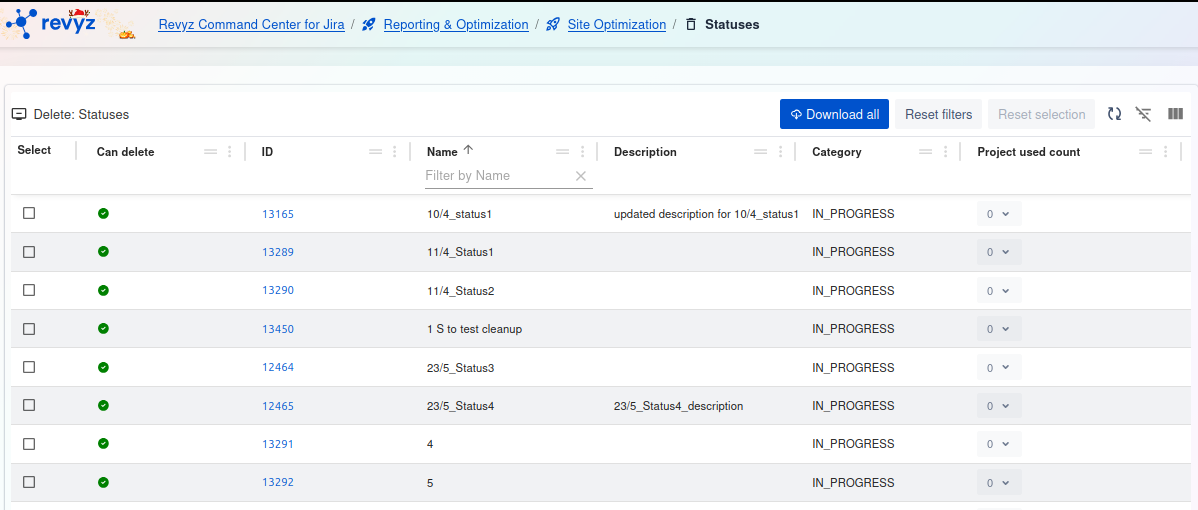Tick the checkbox for 23/5_Status3 row
This screenshot has height=510, width=1198.
(x=29, y=367)
